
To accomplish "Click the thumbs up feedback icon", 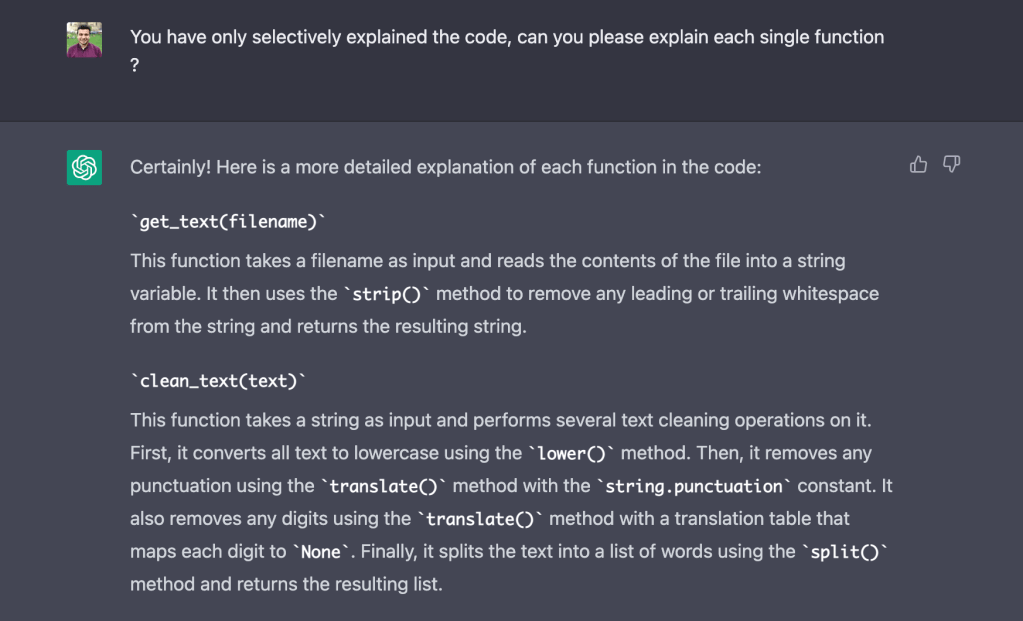I will [918, 165].
